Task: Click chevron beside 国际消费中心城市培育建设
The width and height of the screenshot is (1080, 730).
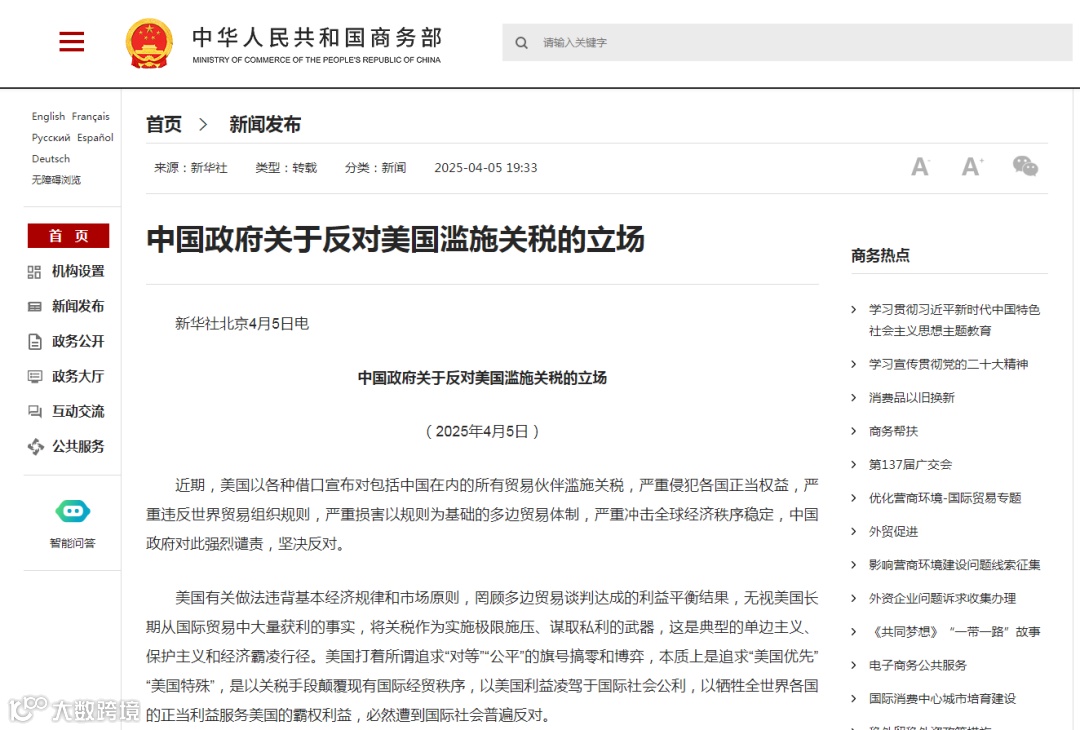Action: [x=854, y=699]
